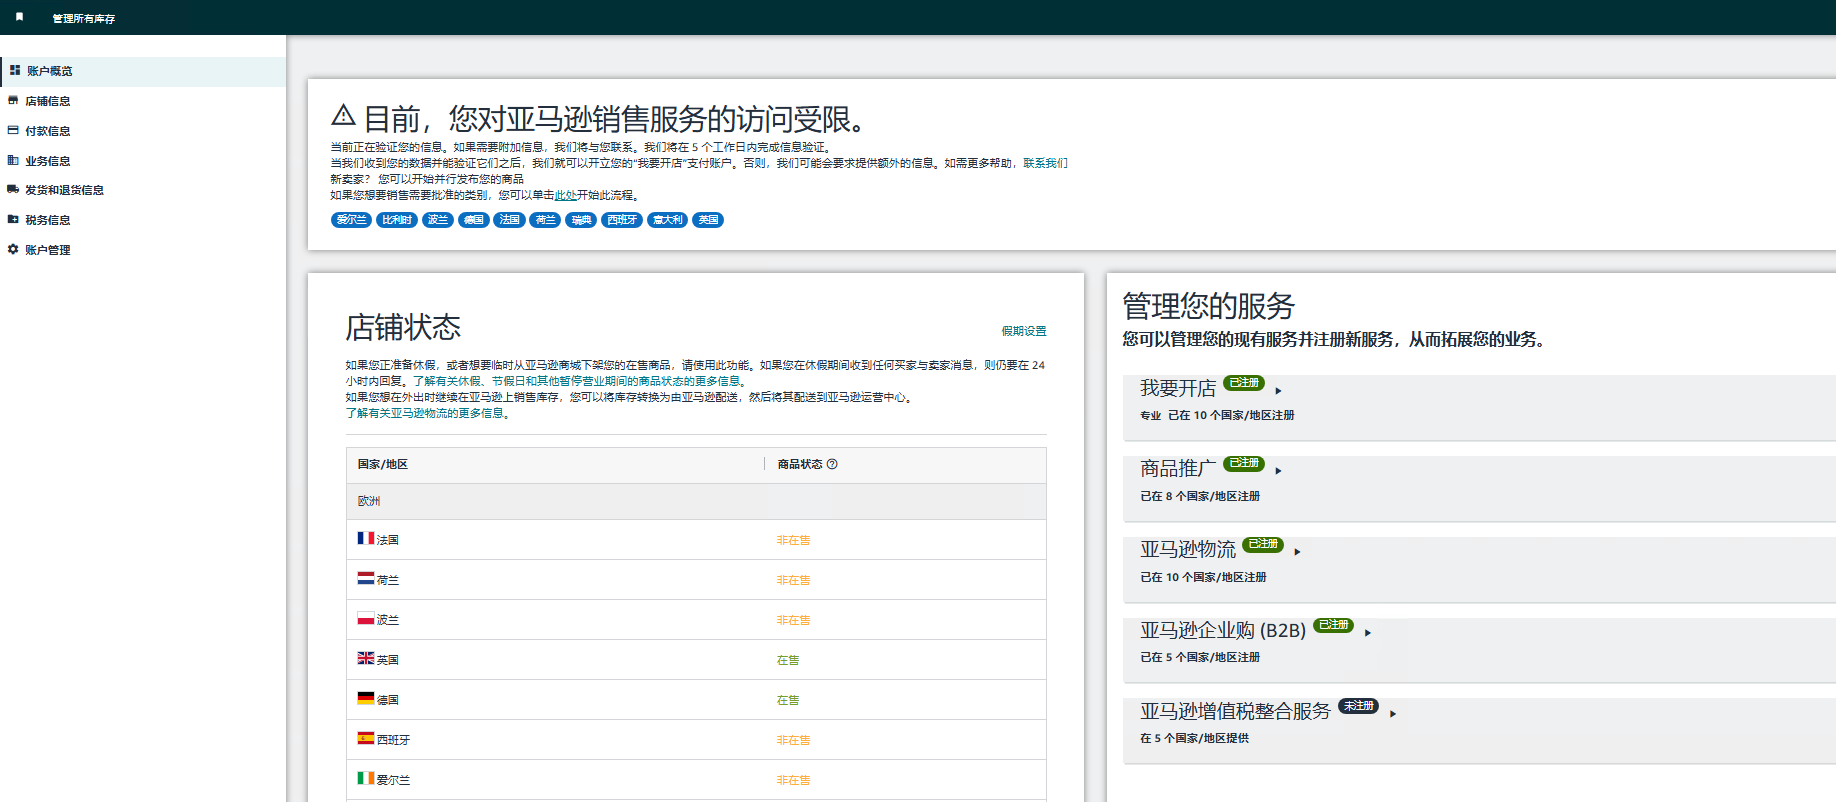Click the France flag icon
1836x802 pixels.
366,538
